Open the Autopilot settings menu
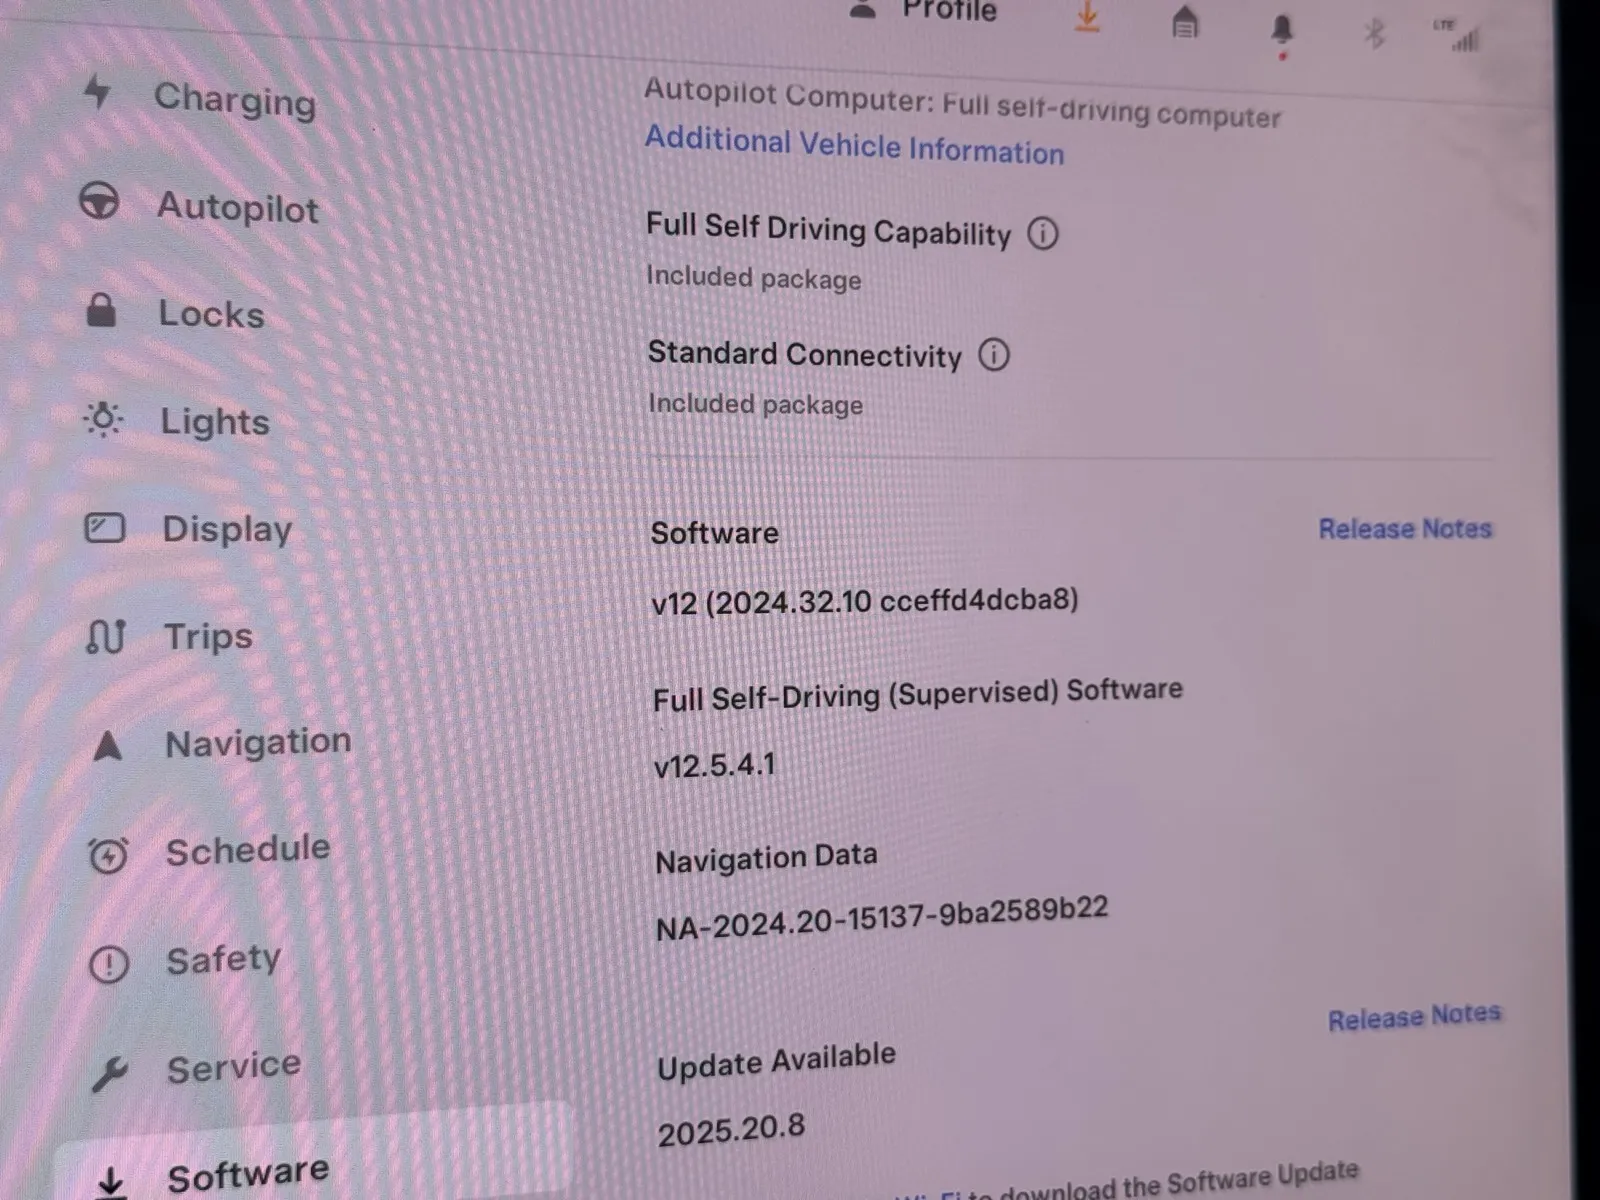The image size is (1600, 1200). pos(200,206)
